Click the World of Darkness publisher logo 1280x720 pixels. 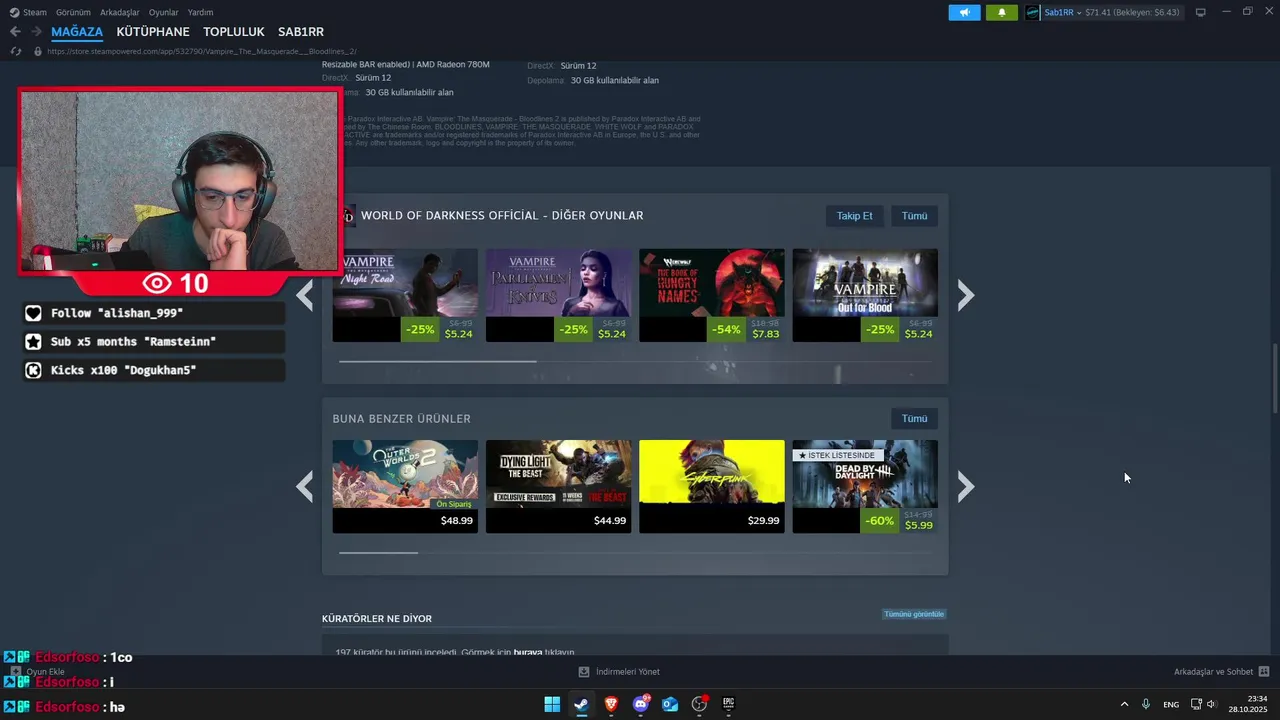click(348, 216)
